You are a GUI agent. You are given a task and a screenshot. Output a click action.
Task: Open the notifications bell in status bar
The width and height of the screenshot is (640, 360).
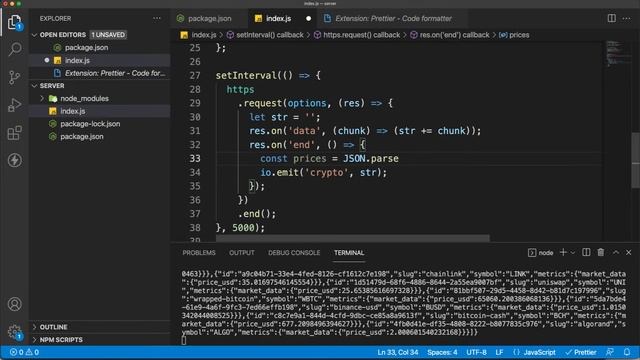[627, 352]
